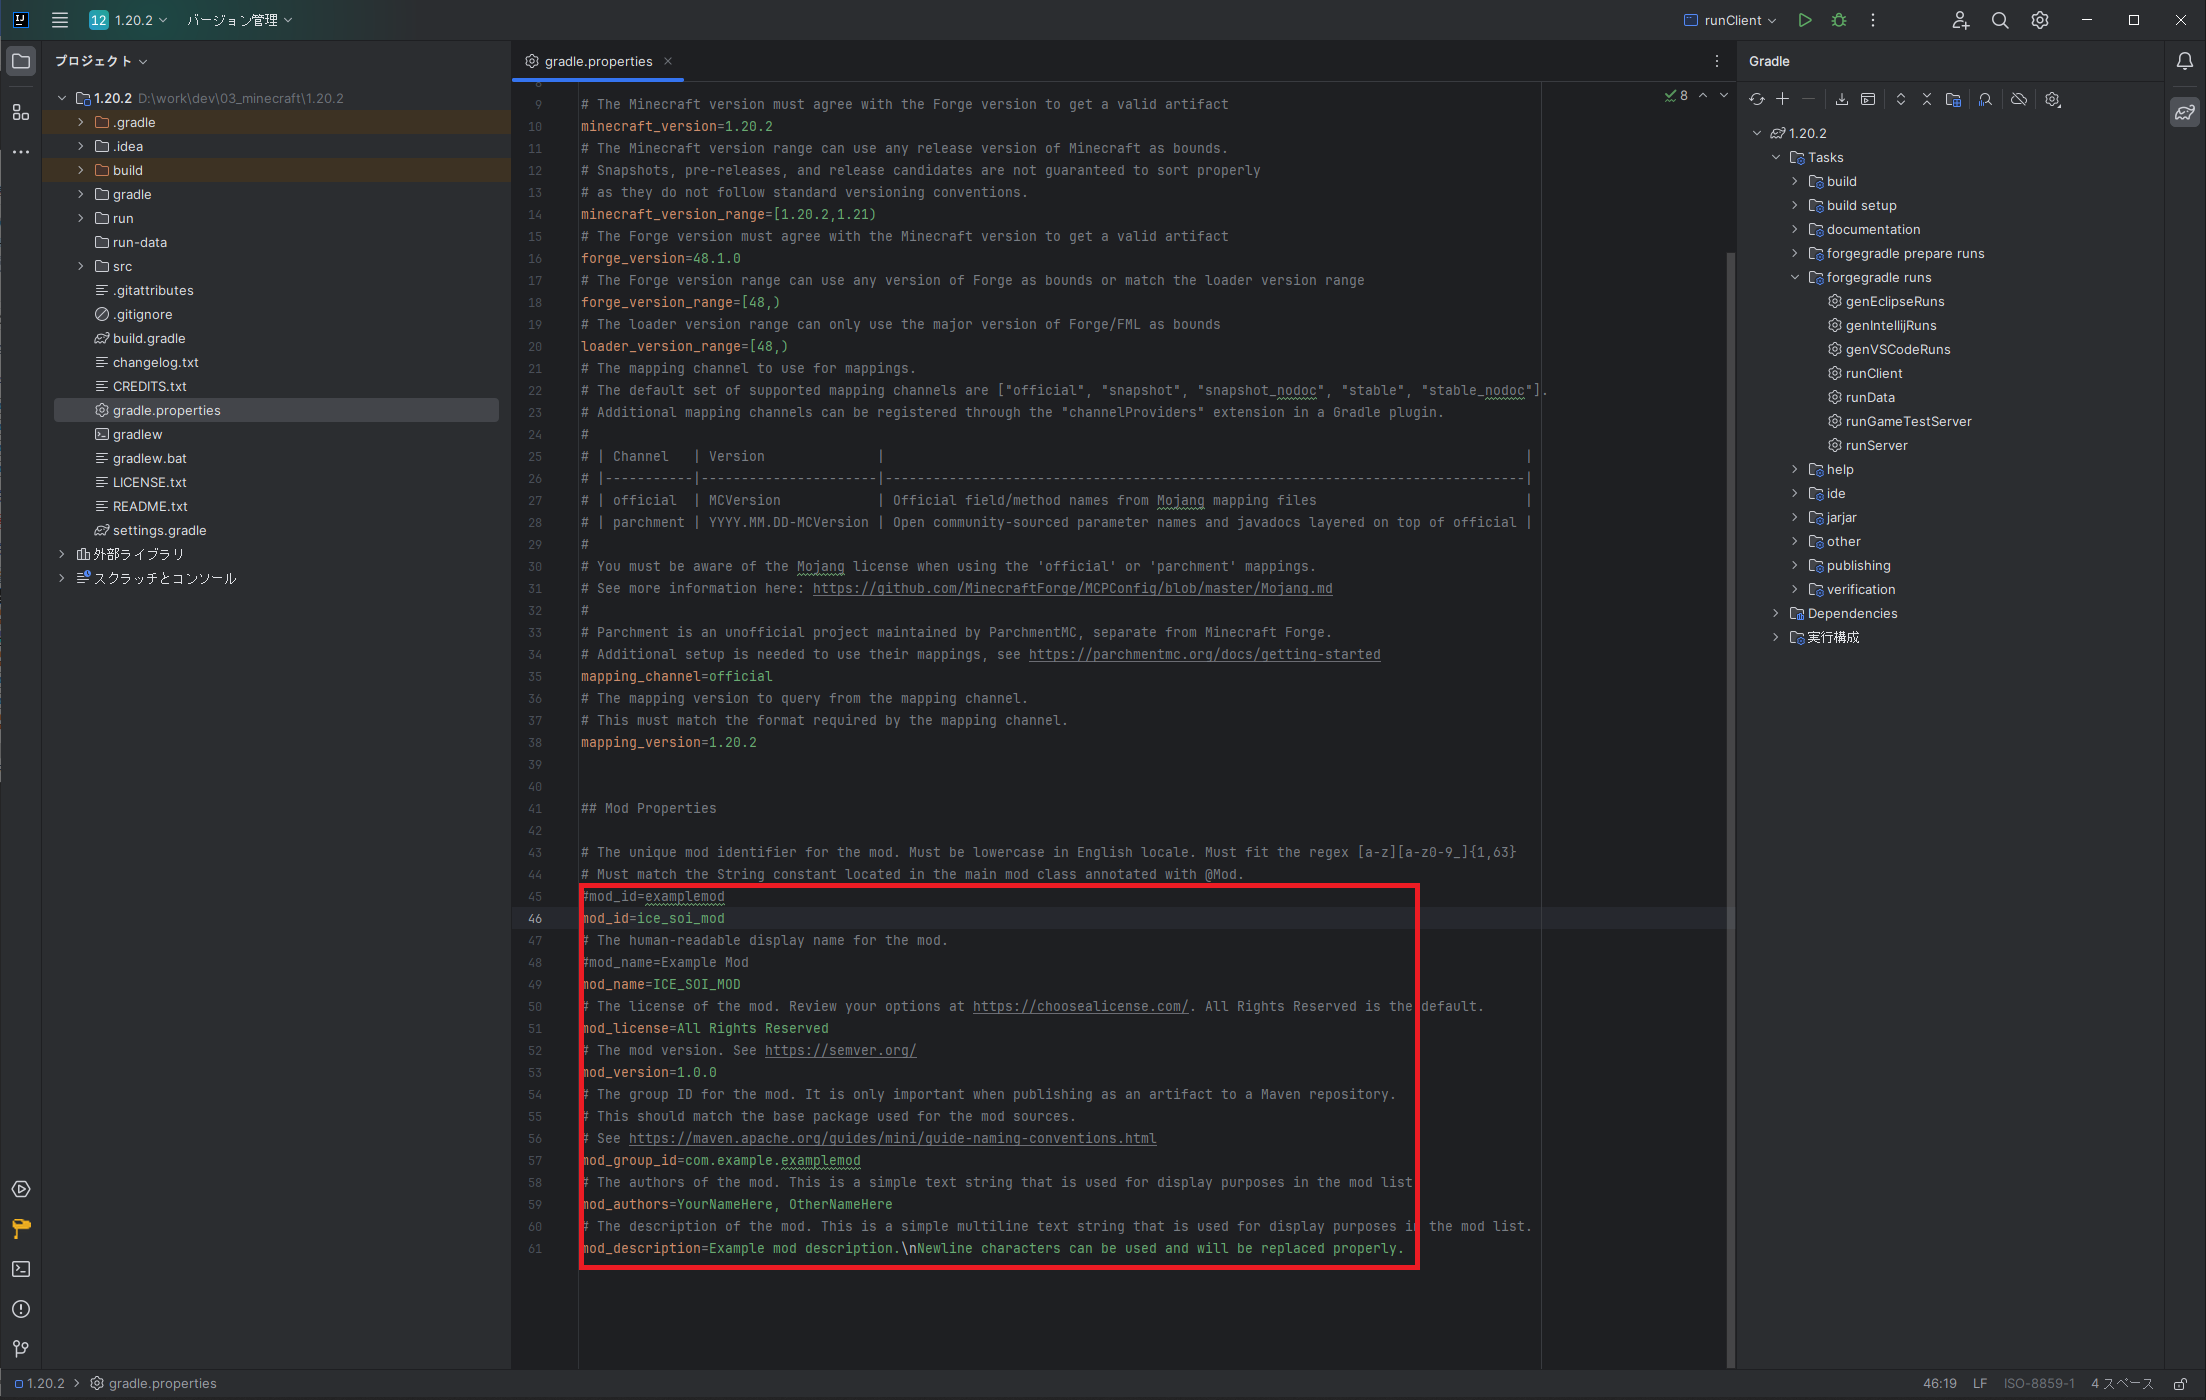Open the Notifications bell icon
2206x1400 pixels.
(x=2185, y=62)
